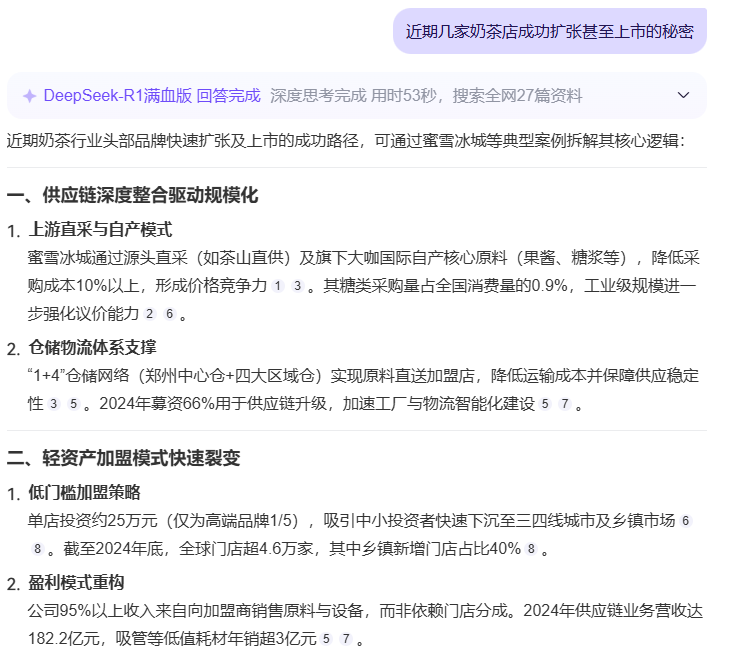This screenshot has height=660, width=737.
Task: Click citation 3 after 保障供应稳定性
Action: (x=53, y=405)
